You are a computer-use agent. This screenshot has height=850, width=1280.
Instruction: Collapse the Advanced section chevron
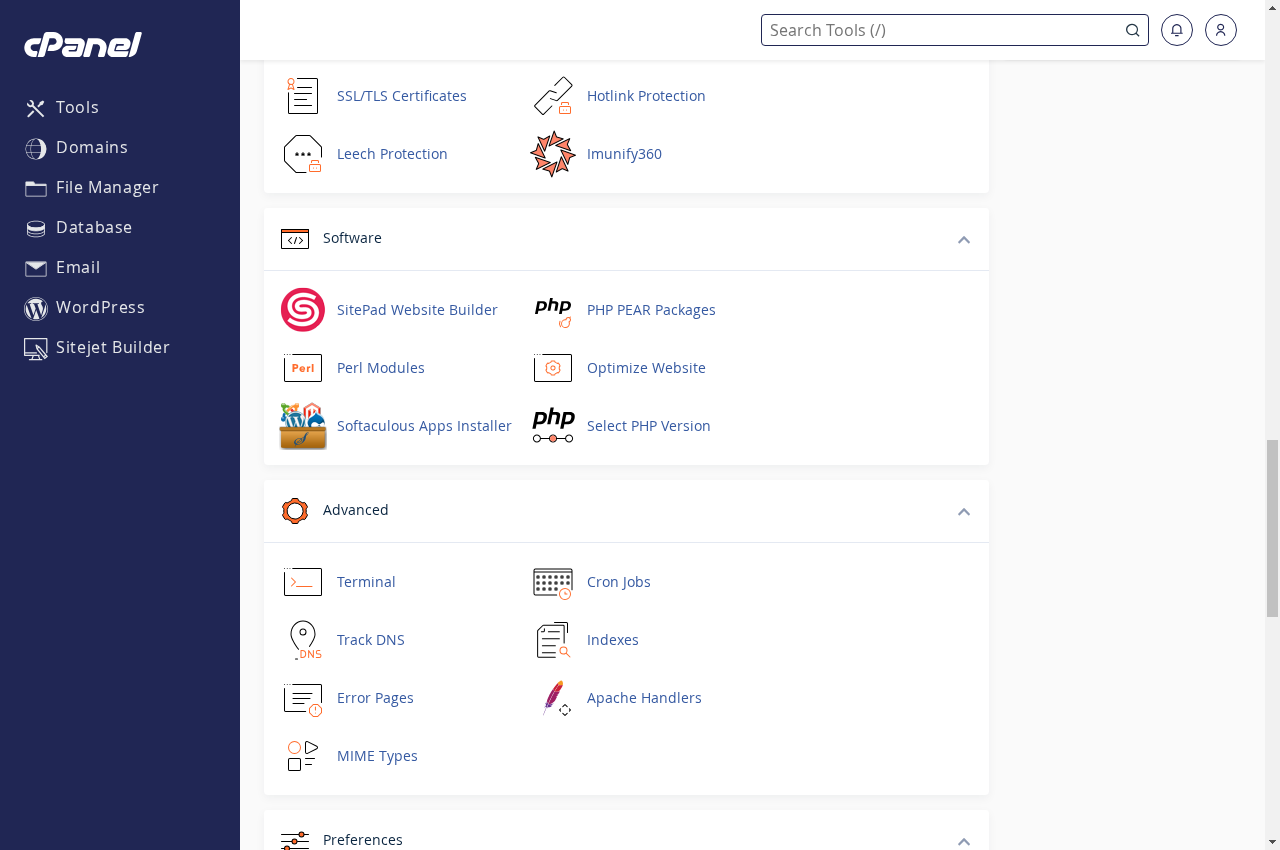coord(964,511)
